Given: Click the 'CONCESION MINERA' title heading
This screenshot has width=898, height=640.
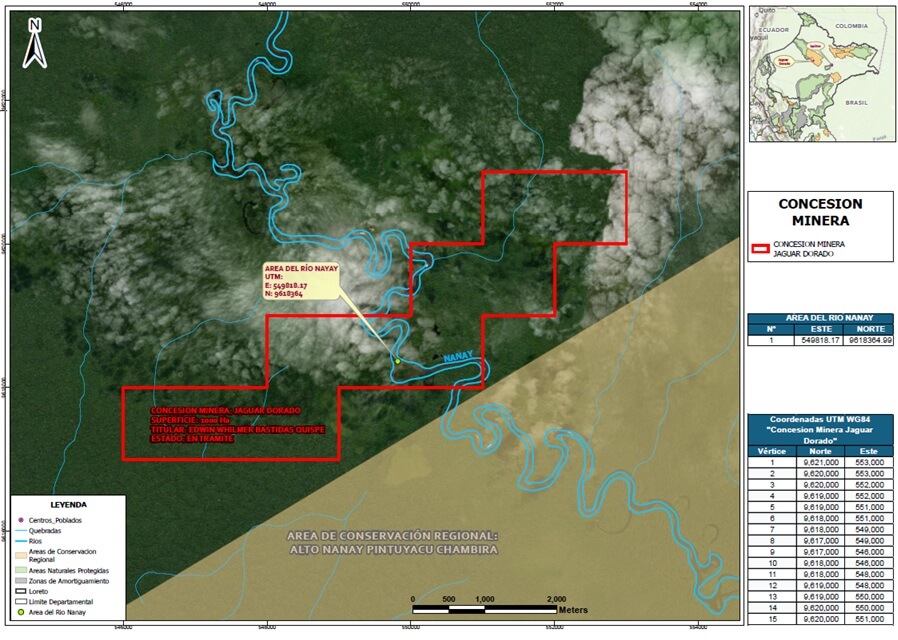Looking at the screenshot, I should point(820,212).
